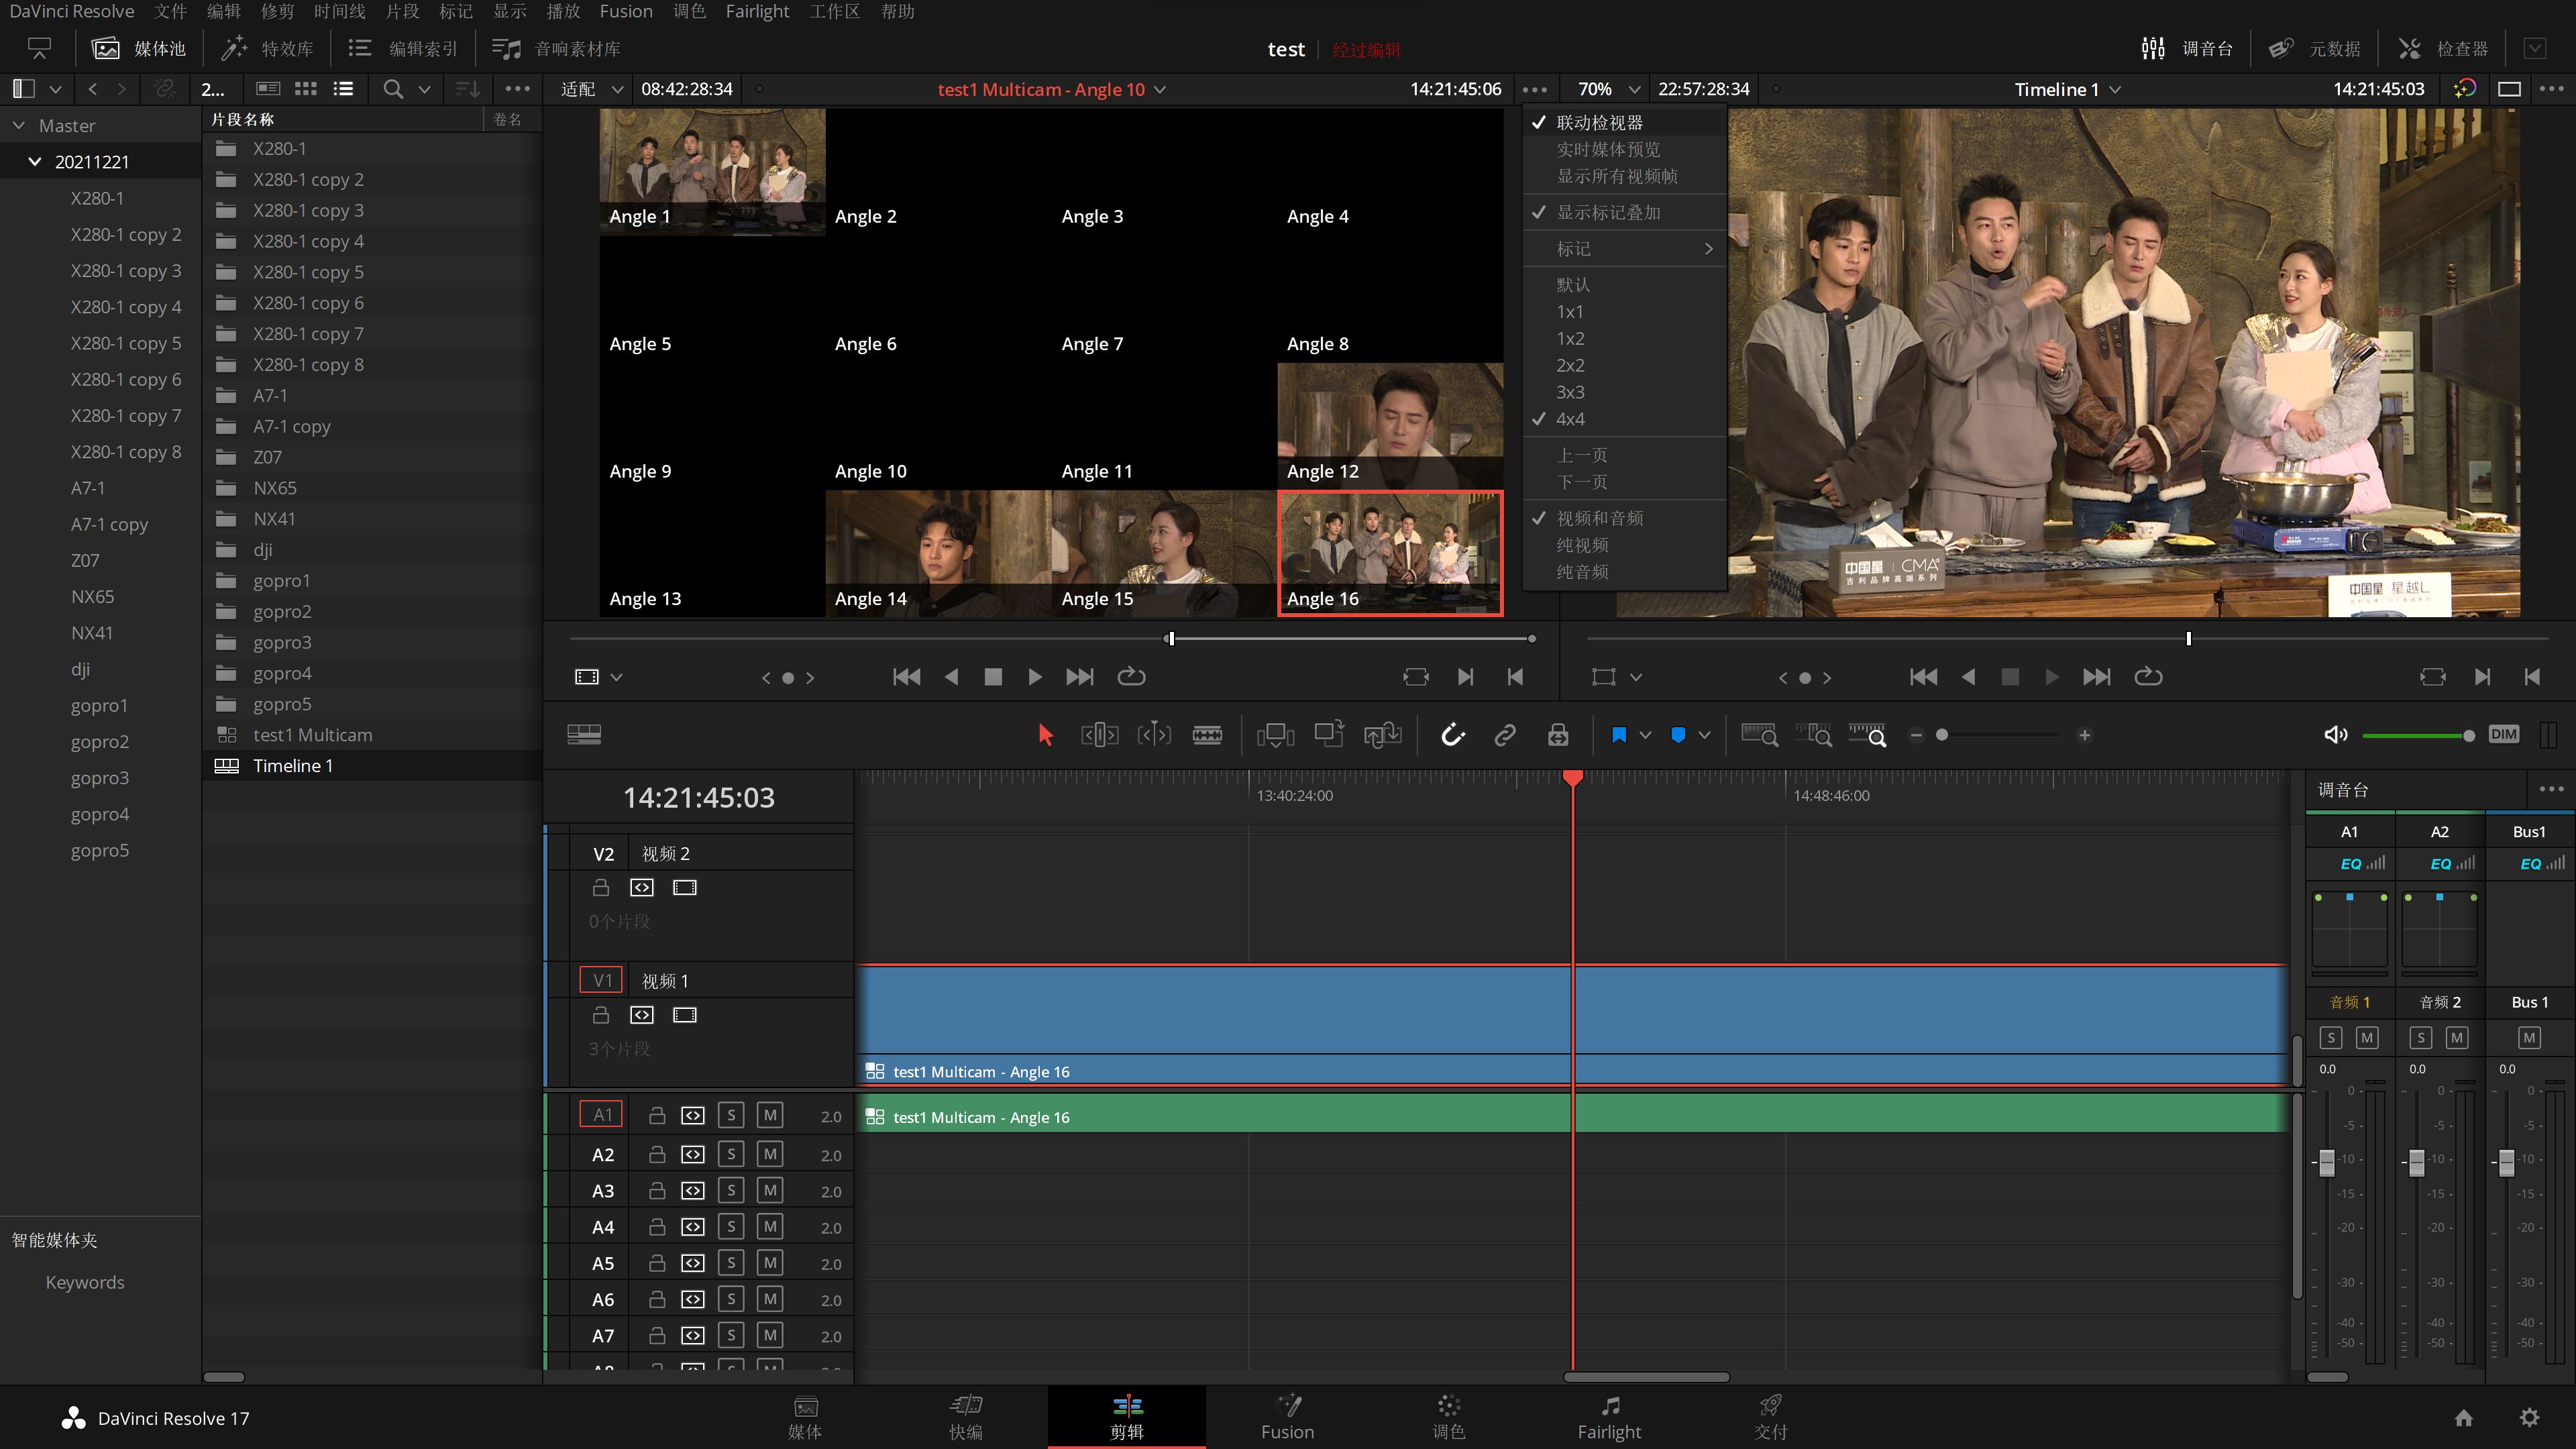Toggle timeline snapping magnet icon
This screenshot has height=1449, width=2576.
click(1453, 735)
